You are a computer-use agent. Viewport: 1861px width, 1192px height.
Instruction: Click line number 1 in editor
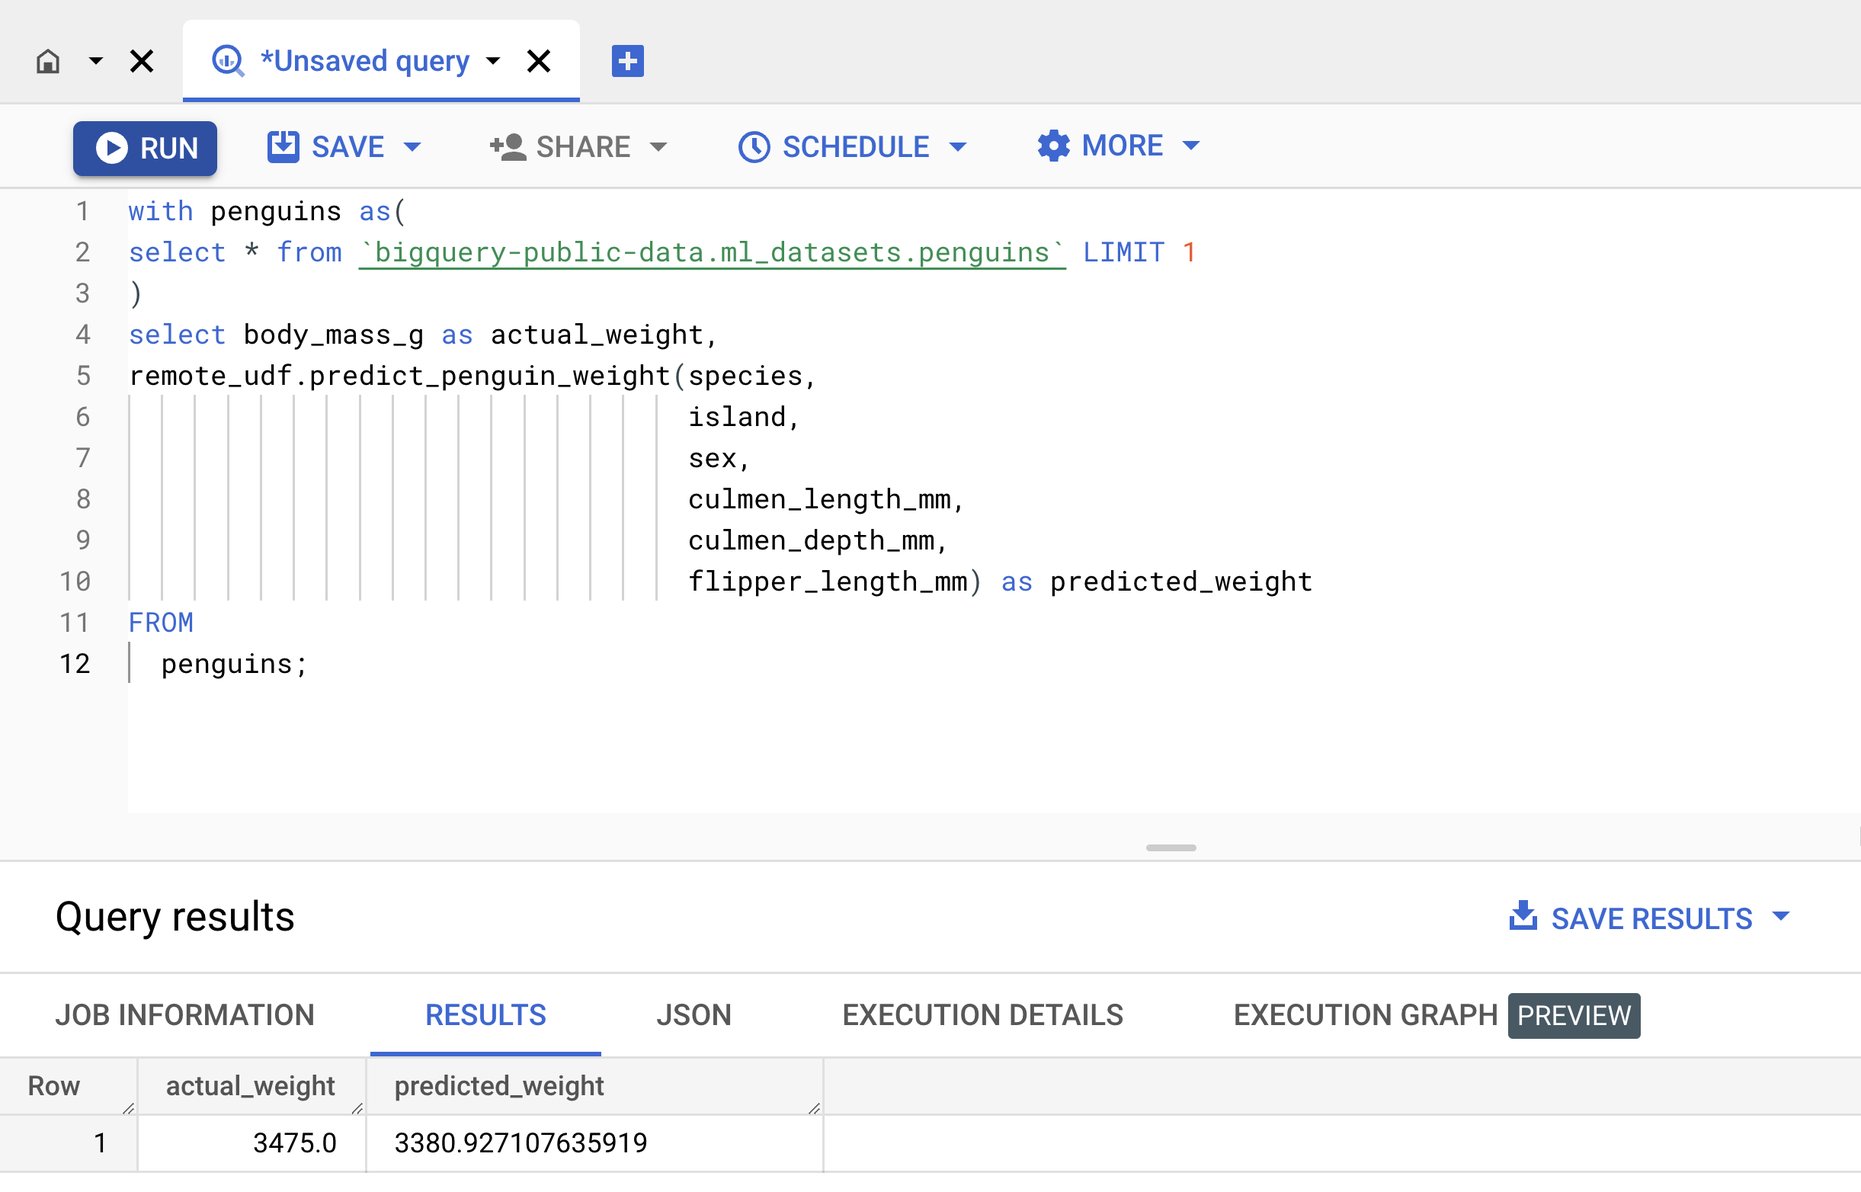point(83,211)
